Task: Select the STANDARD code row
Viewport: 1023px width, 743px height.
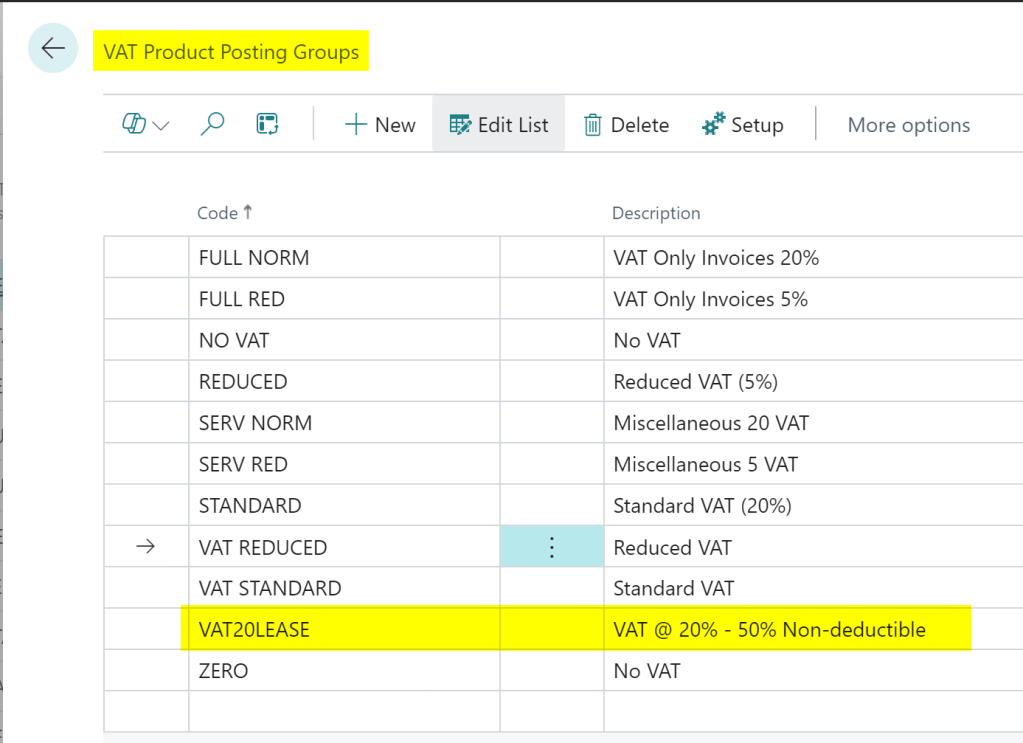Action: 250,506
